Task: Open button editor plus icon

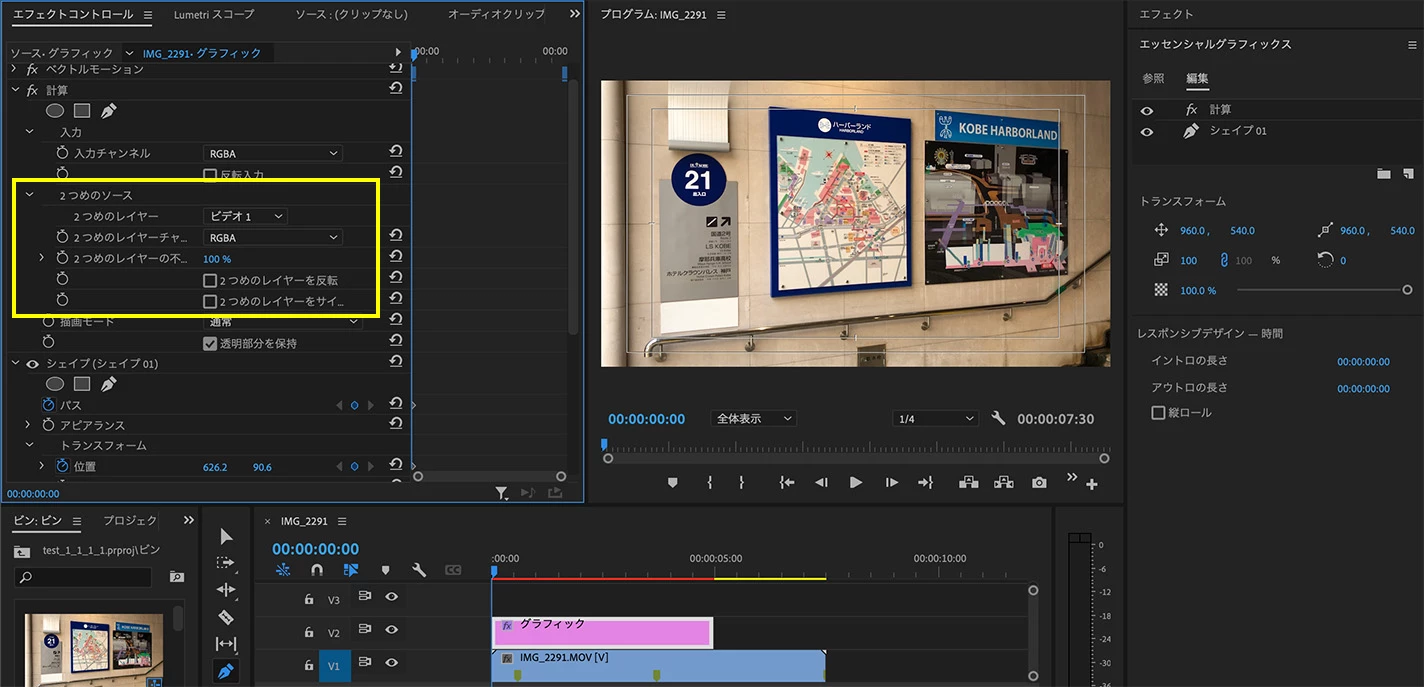Action: click(1092, 485)
